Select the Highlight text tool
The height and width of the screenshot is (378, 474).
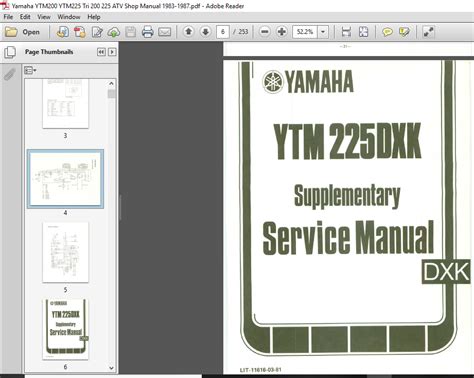pos(404,32)
